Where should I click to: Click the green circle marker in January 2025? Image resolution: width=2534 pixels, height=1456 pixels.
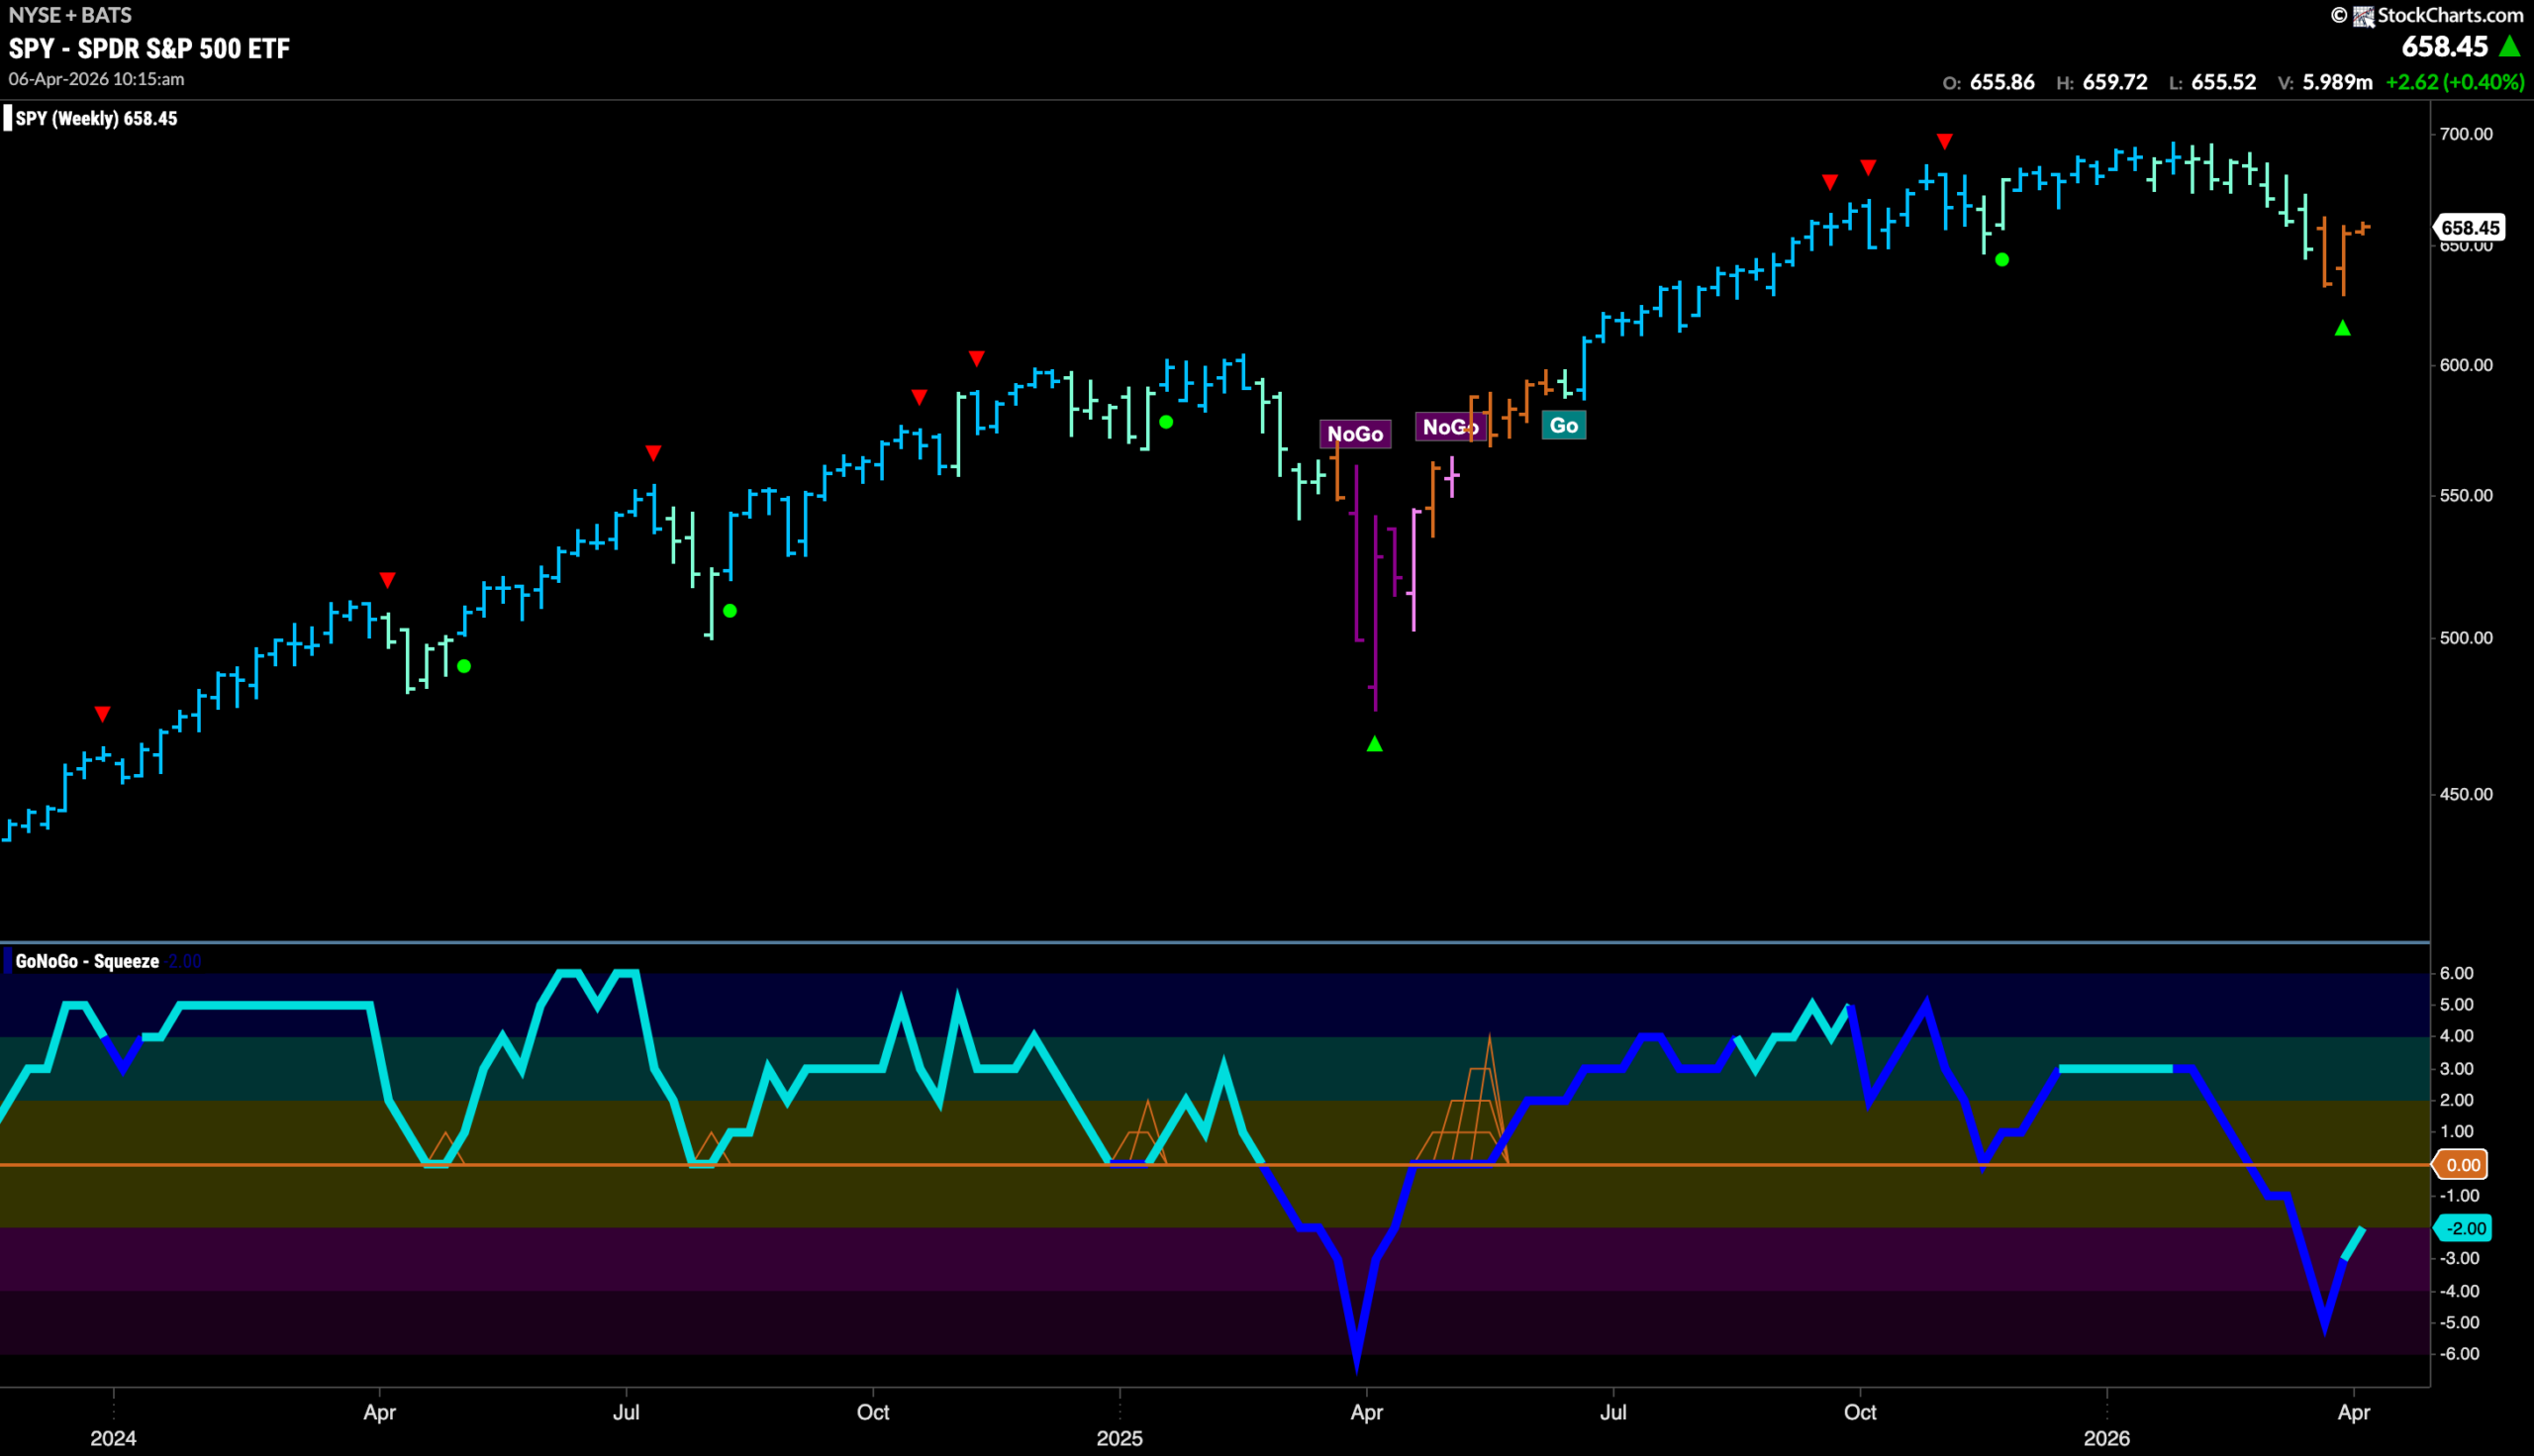coord(1166,422)
